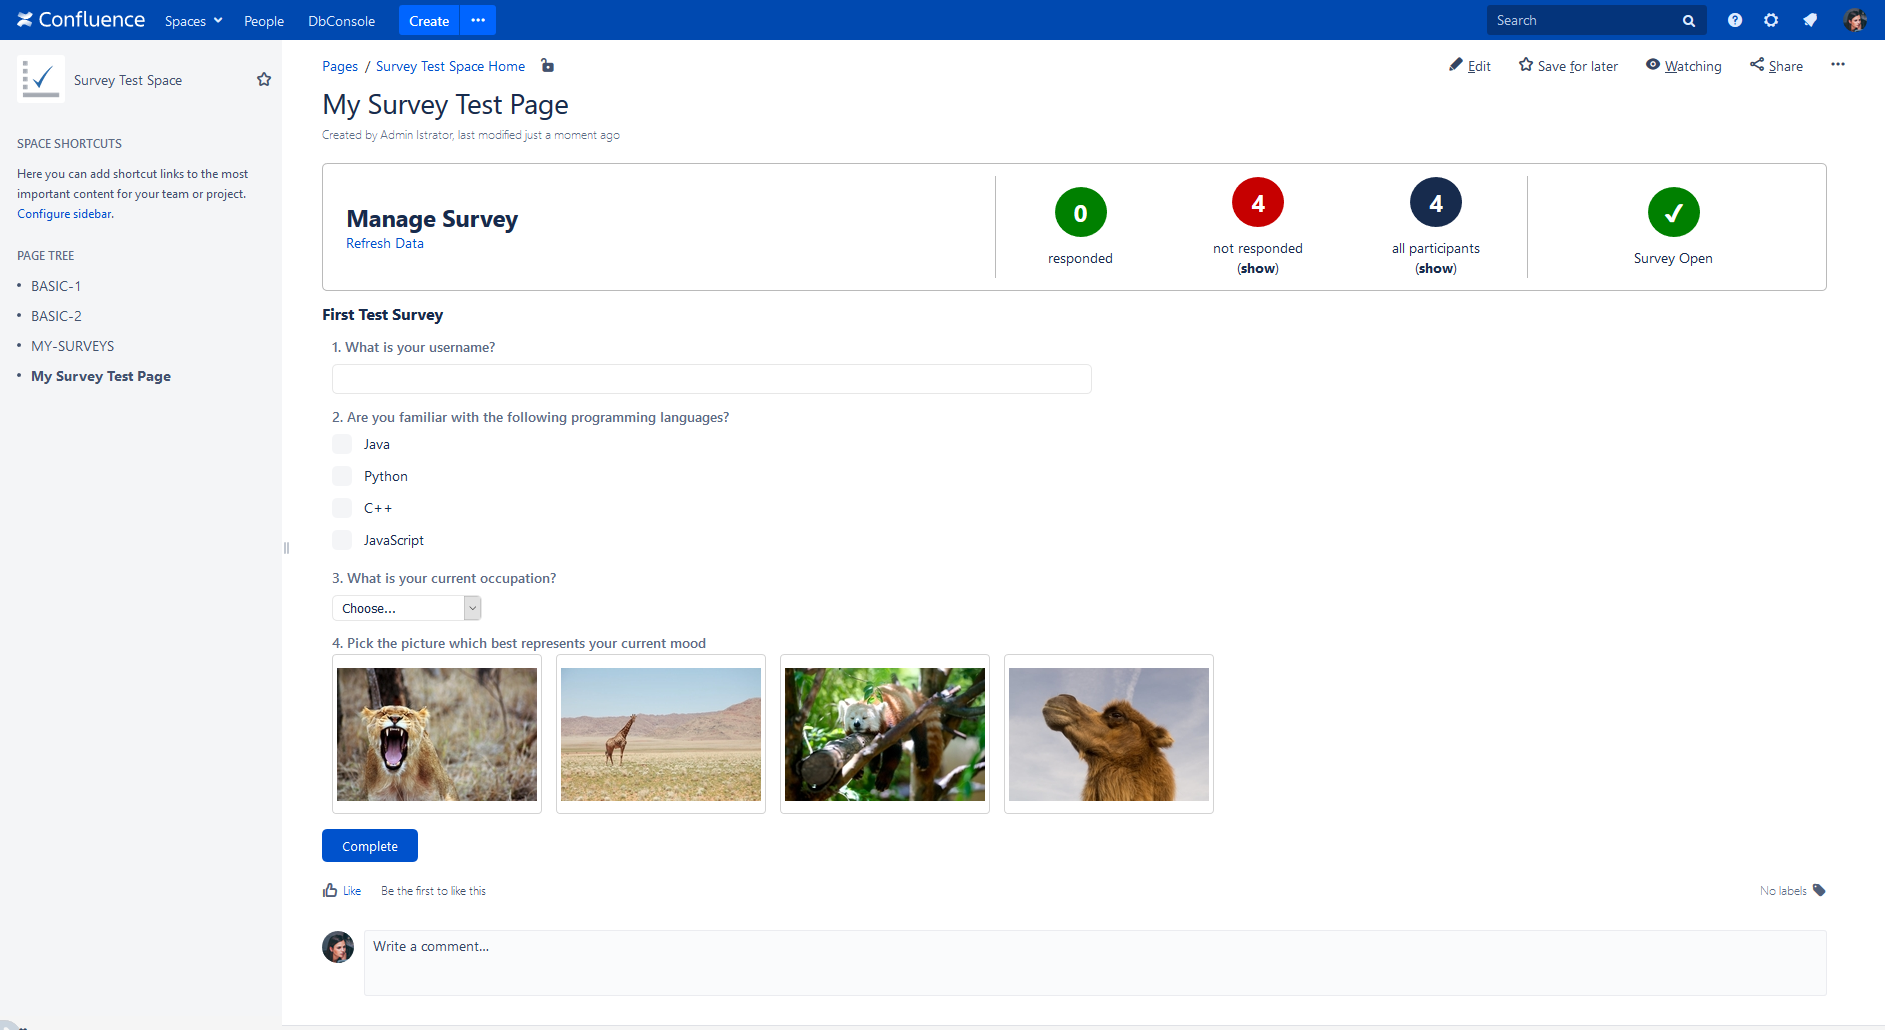Open DbConsole from top navigation
1885x1030 pixels.
(341, 21)
